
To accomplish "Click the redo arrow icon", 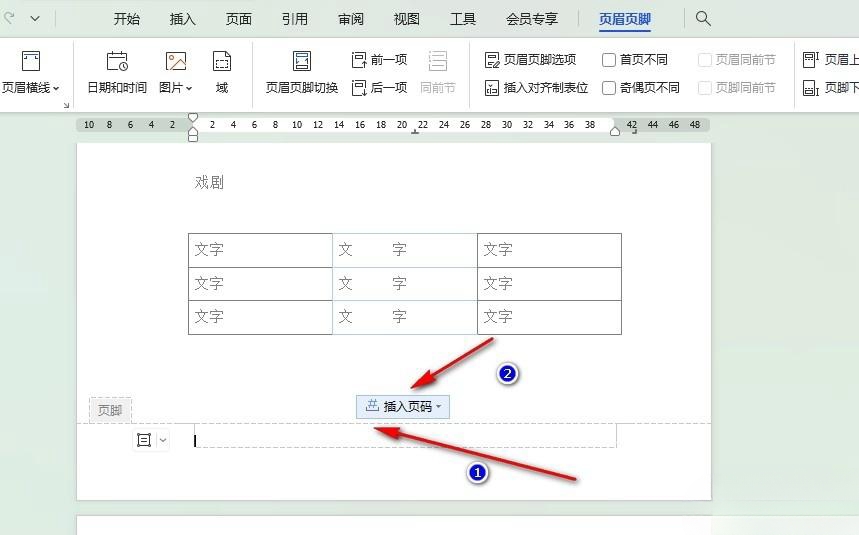I will [8, 18].
